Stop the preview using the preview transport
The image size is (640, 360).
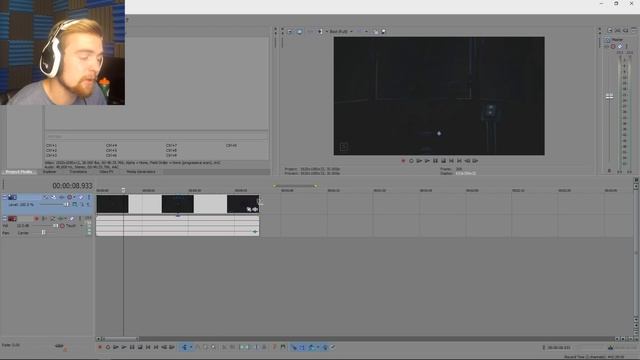point(444,161)
